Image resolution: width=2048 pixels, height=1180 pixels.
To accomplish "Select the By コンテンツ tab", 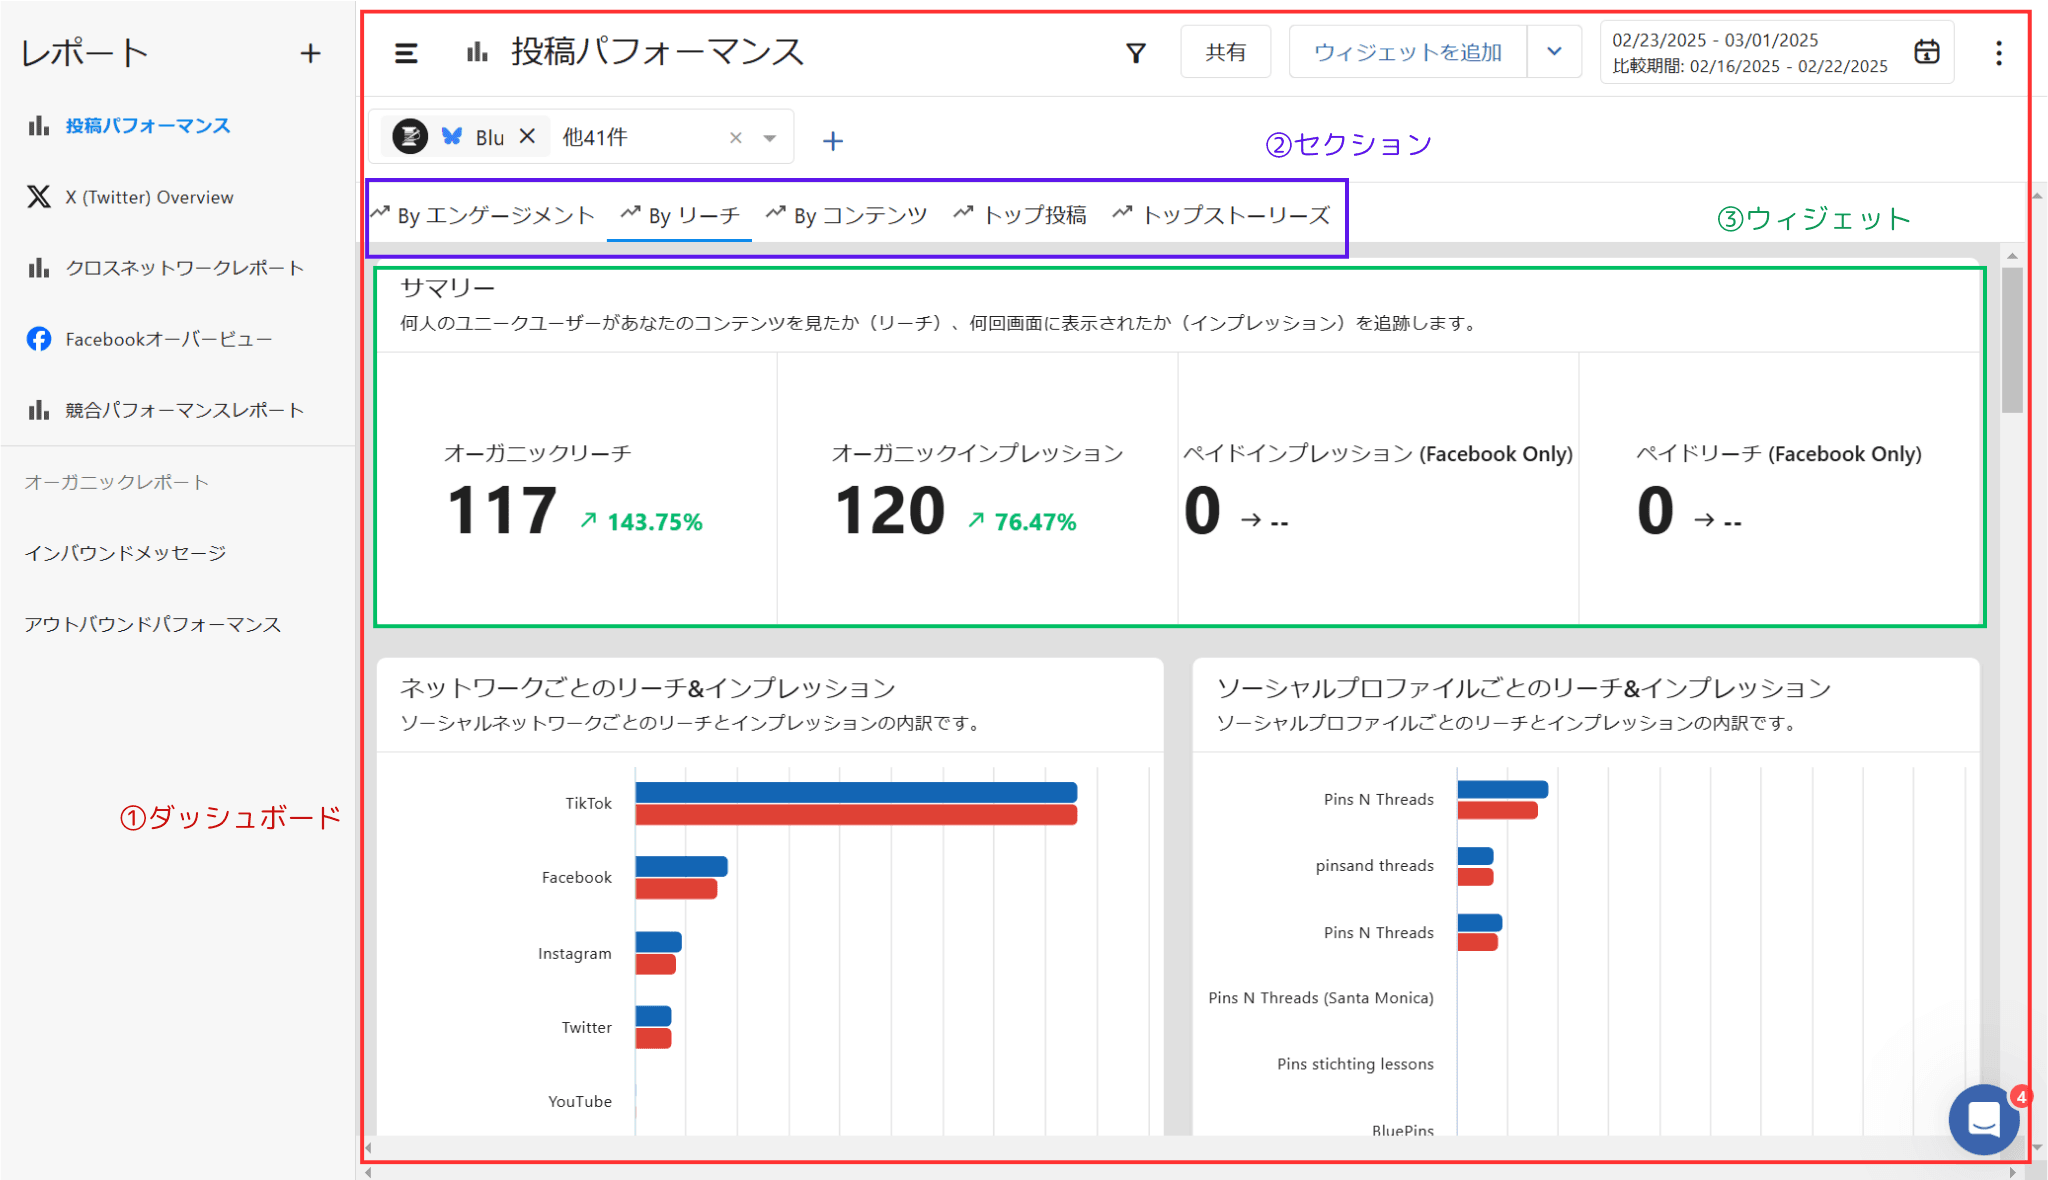I will pos(847,215).
